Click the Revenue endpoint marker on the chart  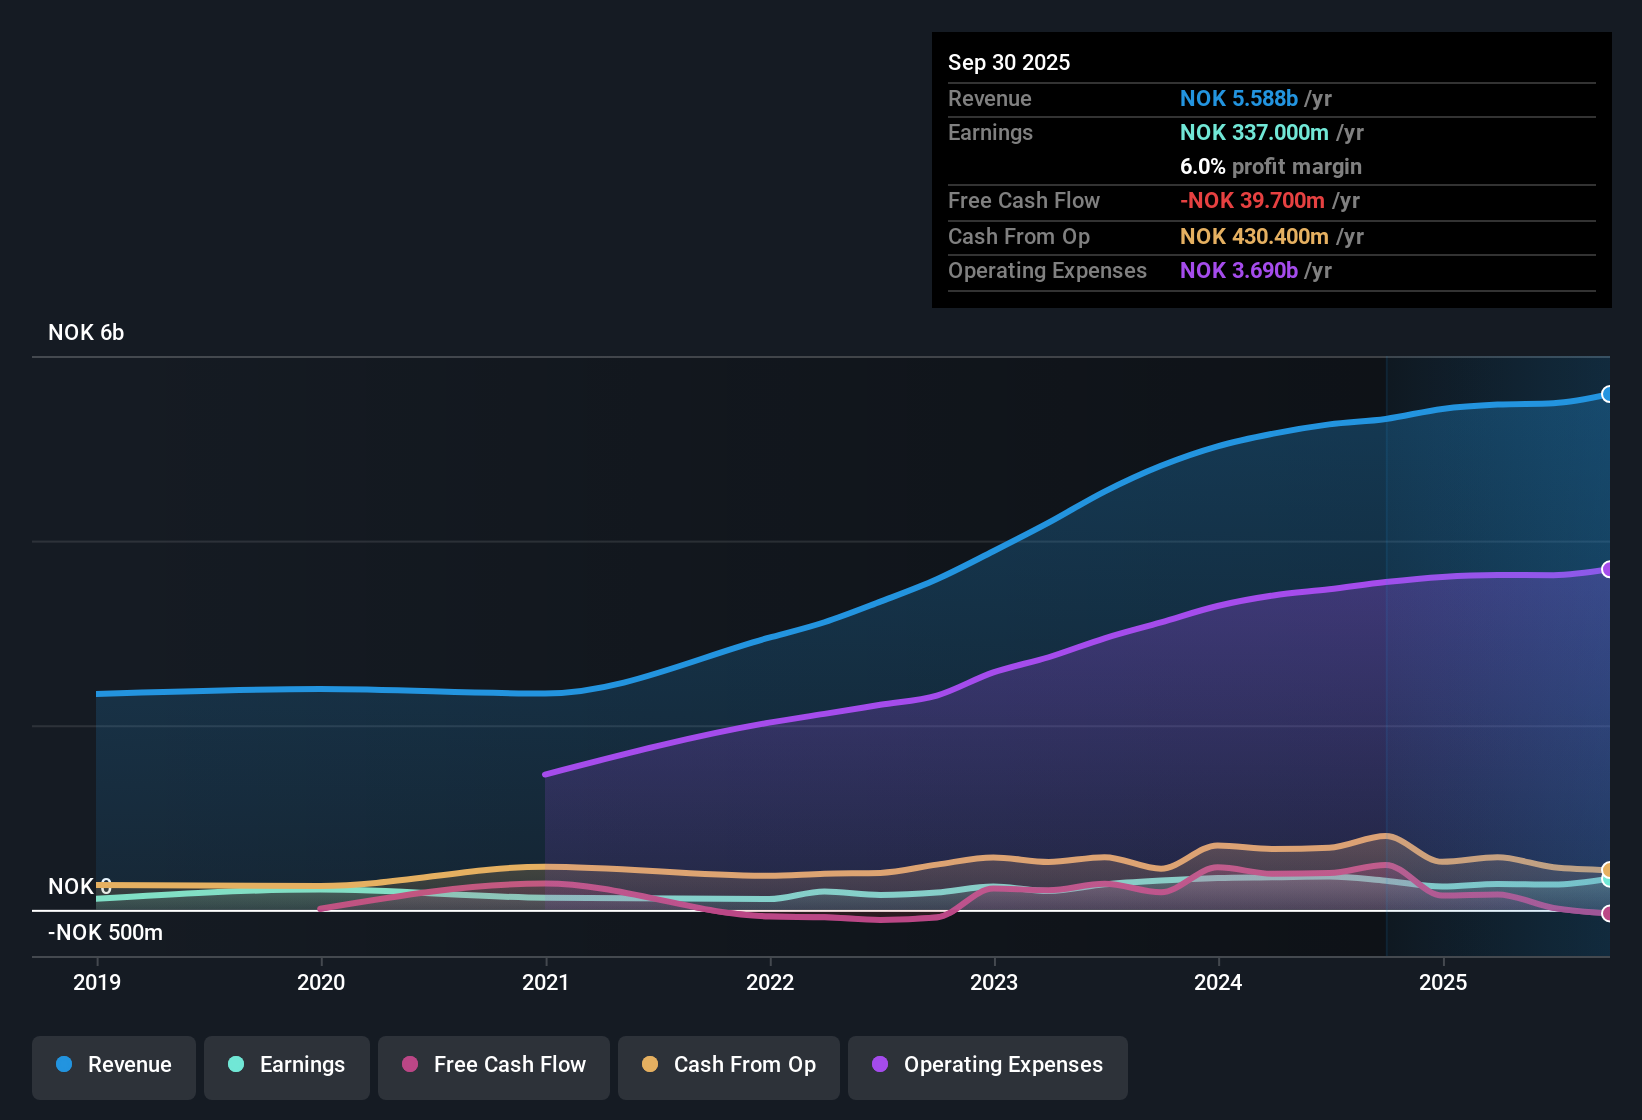(x=1608, y=394)
